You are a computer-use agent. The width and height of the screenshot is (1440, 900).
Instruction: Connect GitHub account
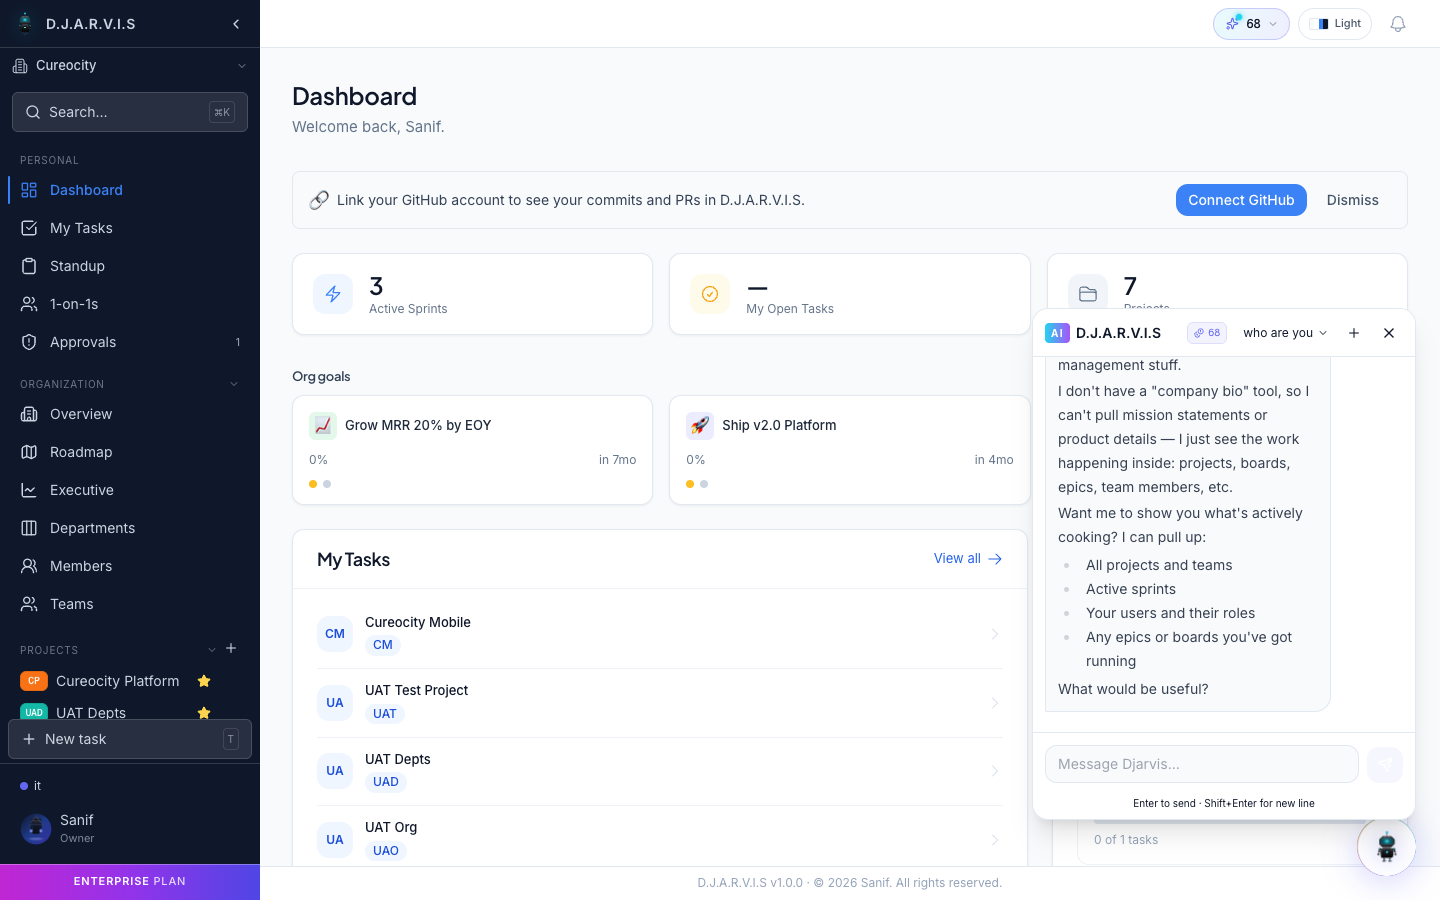(x=1241, y=200)
